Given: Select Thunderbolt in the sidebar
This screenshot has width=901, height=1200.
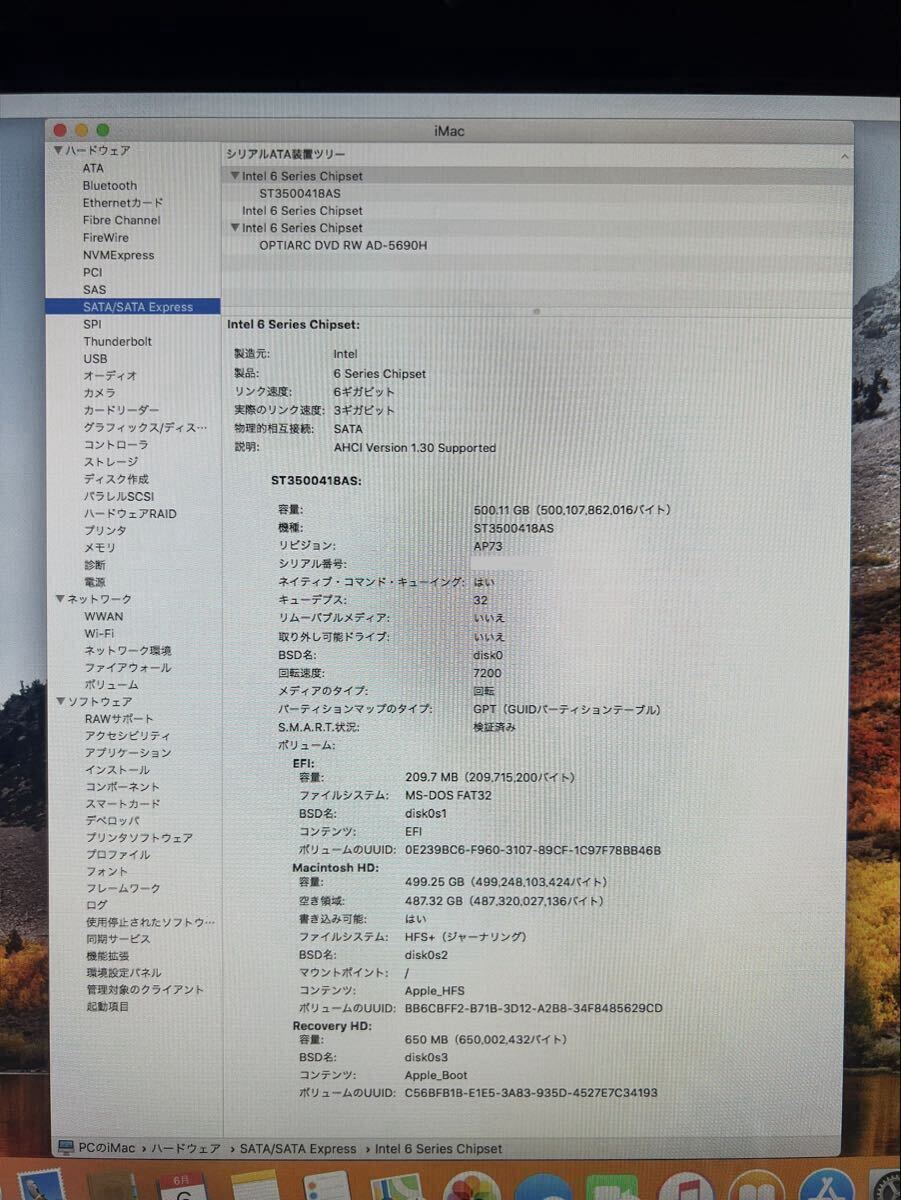Looking at the screenshot, I should 118,341.
